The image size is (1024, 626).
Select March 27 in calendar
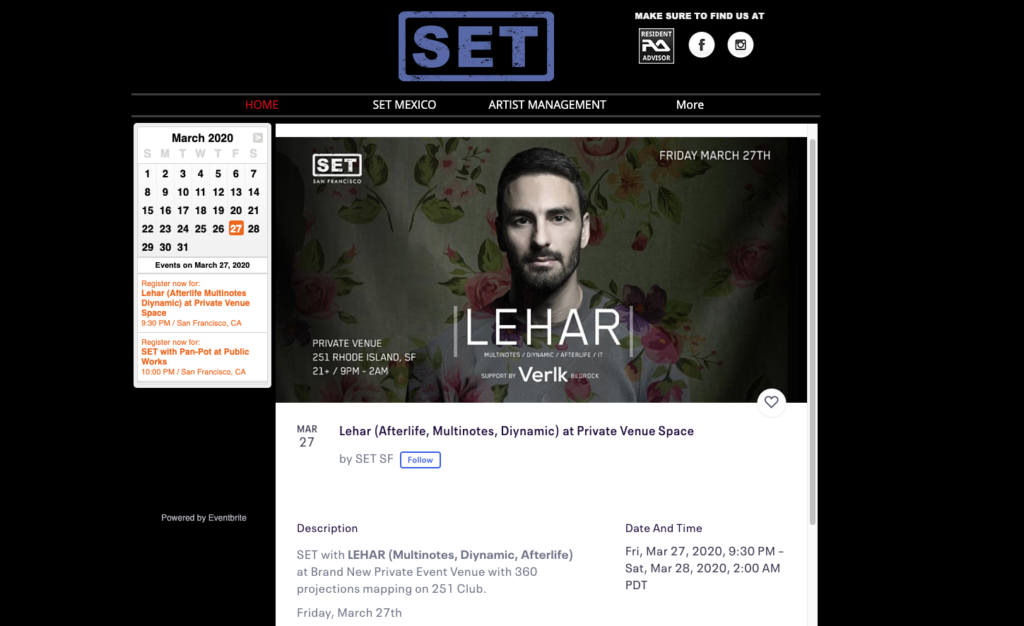tap(236, 228)
